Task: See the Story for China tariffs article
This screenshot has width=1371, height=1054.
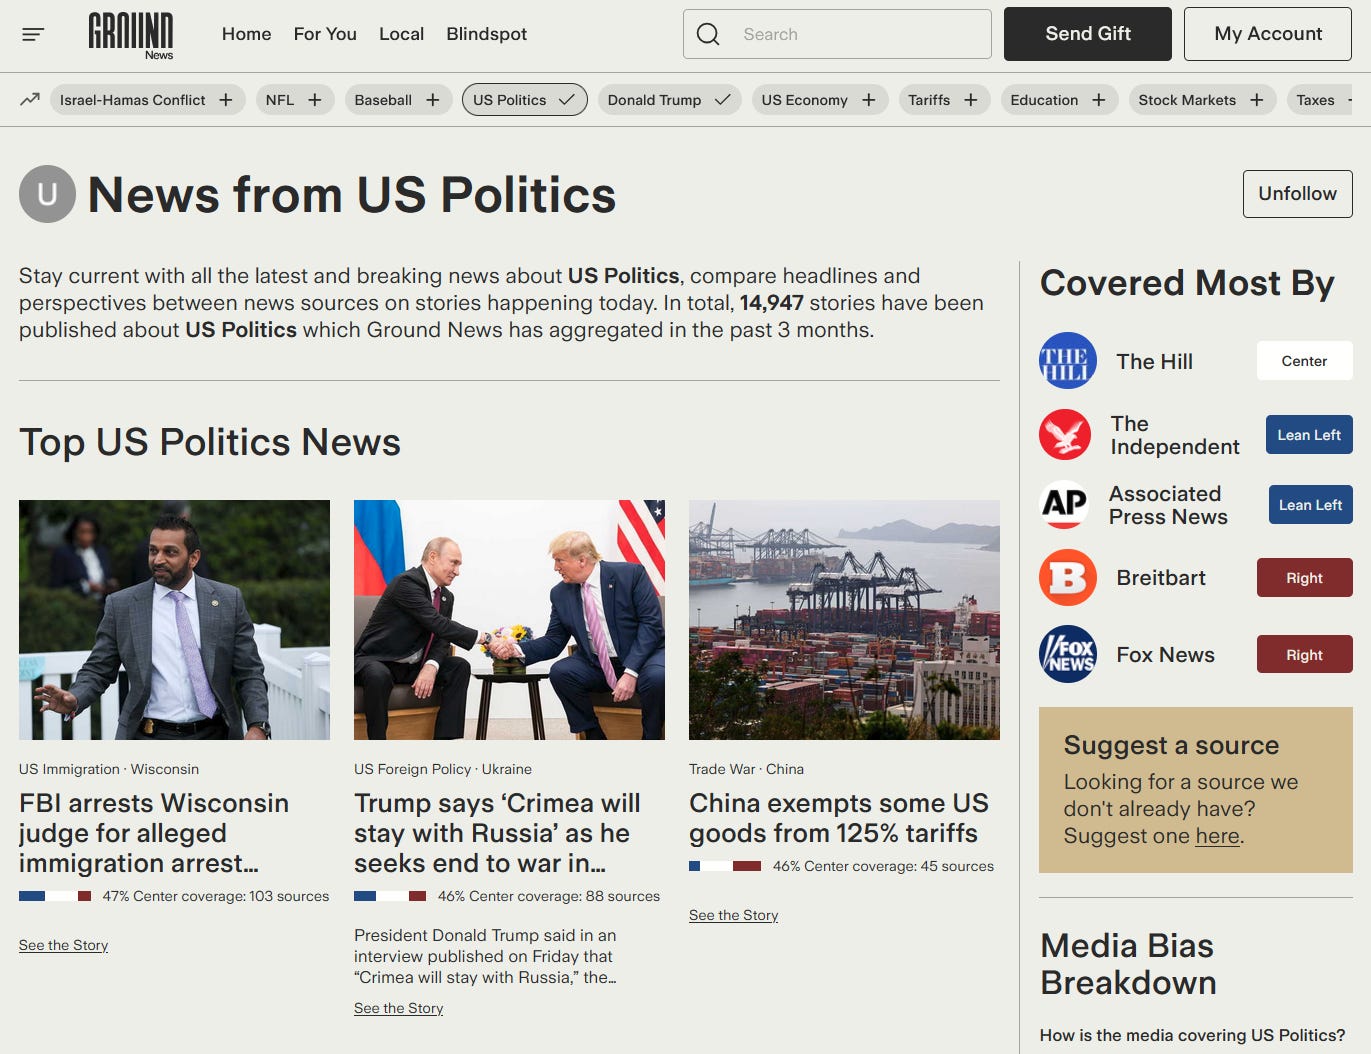Action: [x=733, y=915]
